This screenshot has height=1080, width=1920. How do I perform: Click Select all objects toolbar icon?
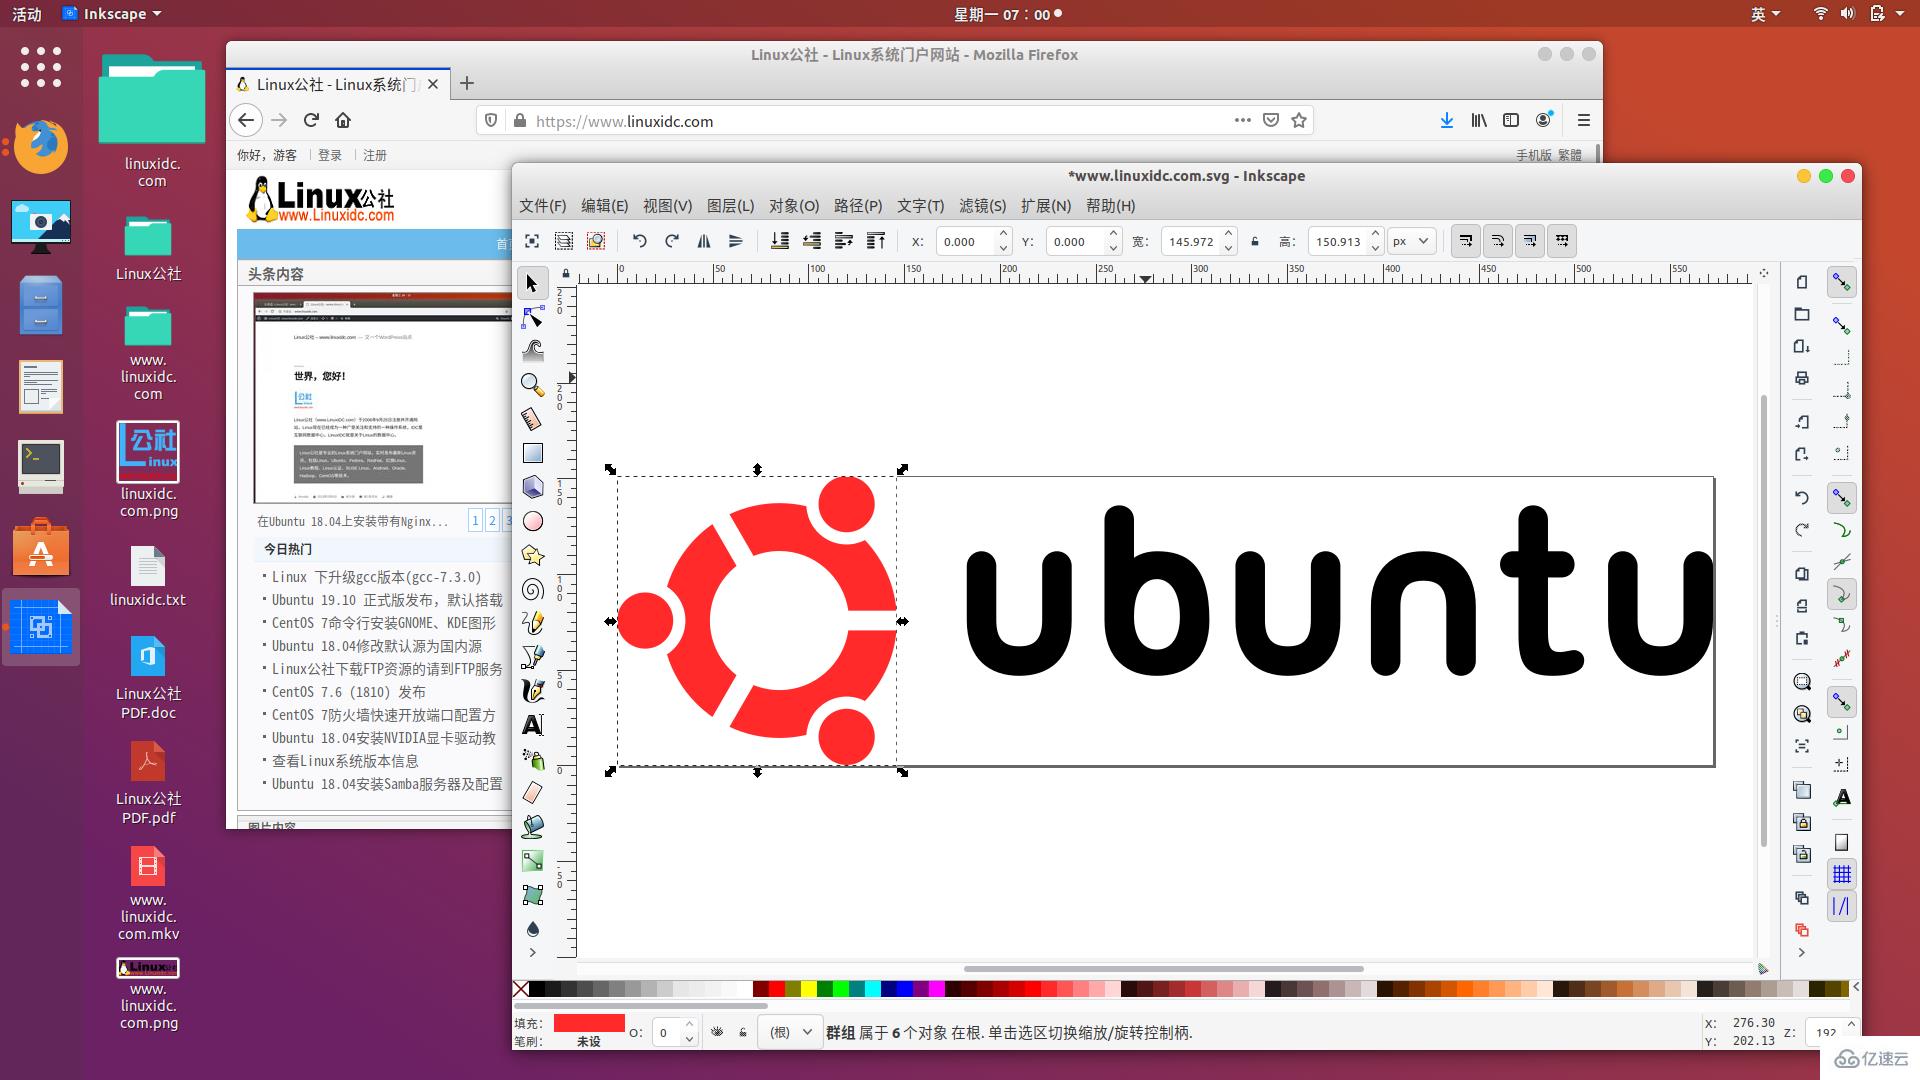pyautogui.click(x=532, y=241)
